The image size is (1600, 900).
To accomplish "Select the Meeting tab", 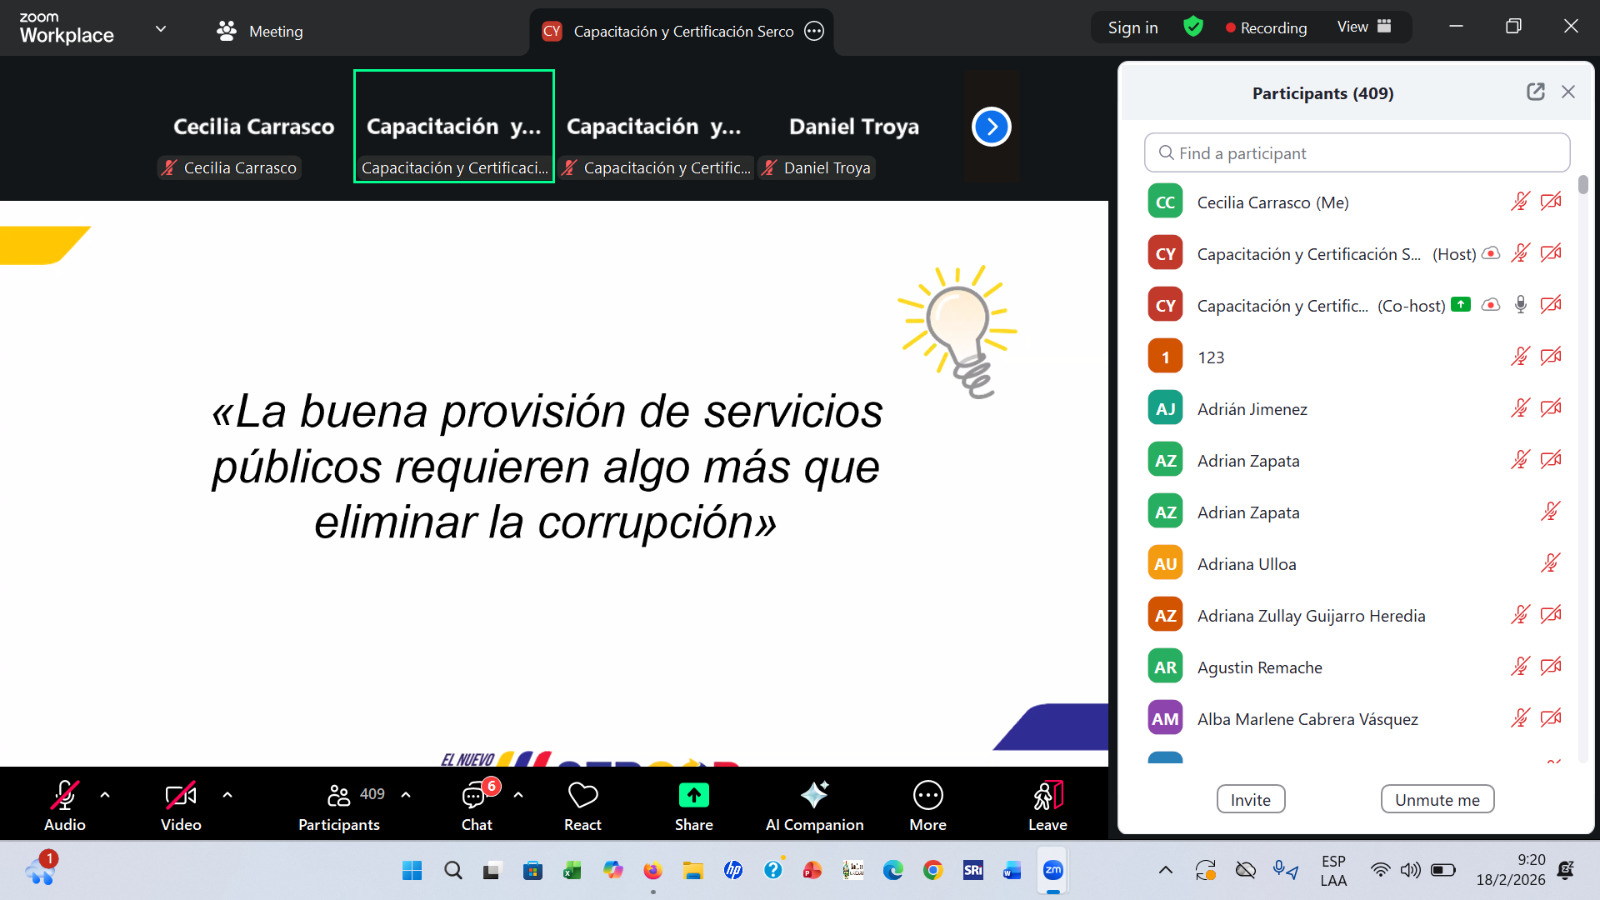I will point(260,31).
